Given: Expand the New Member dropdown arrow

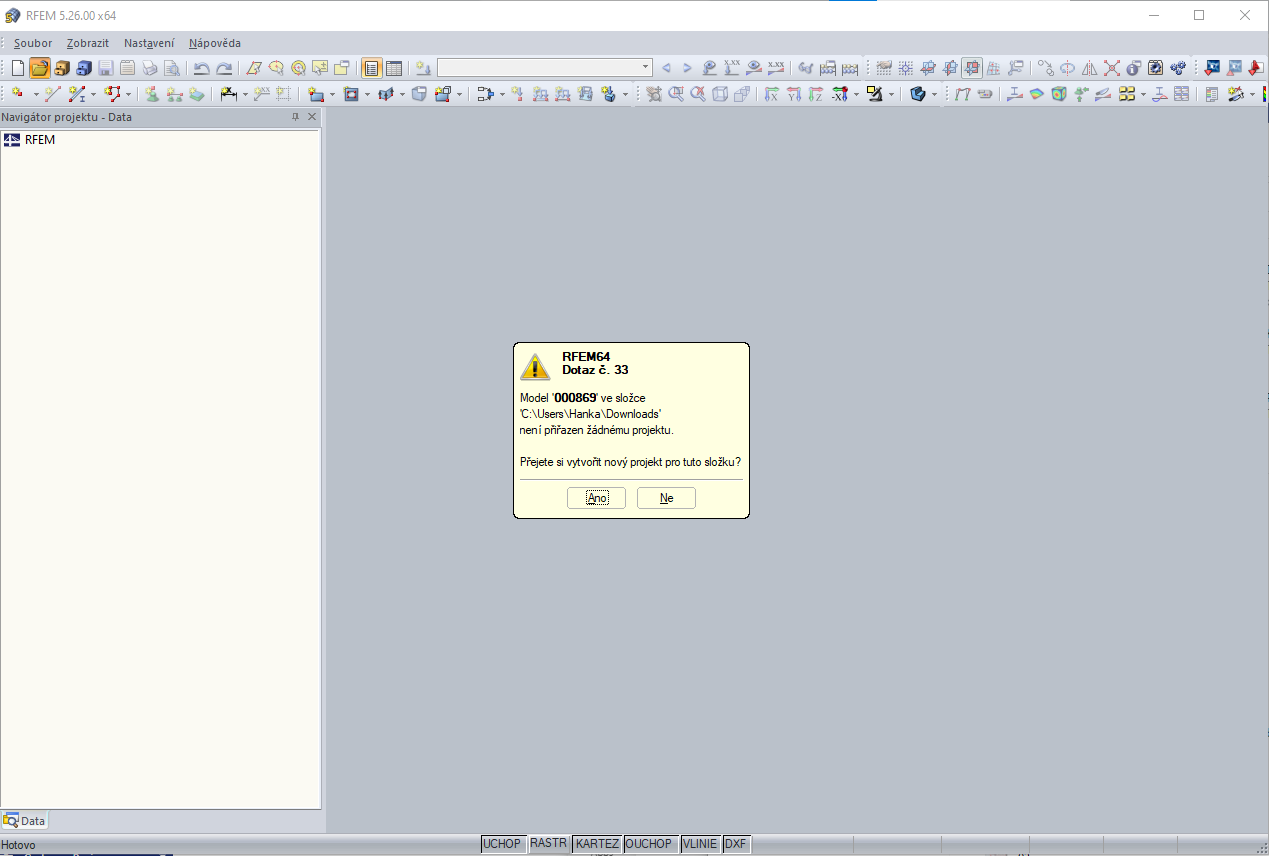Looking at the screenshot, I should (x=93, y=94).
